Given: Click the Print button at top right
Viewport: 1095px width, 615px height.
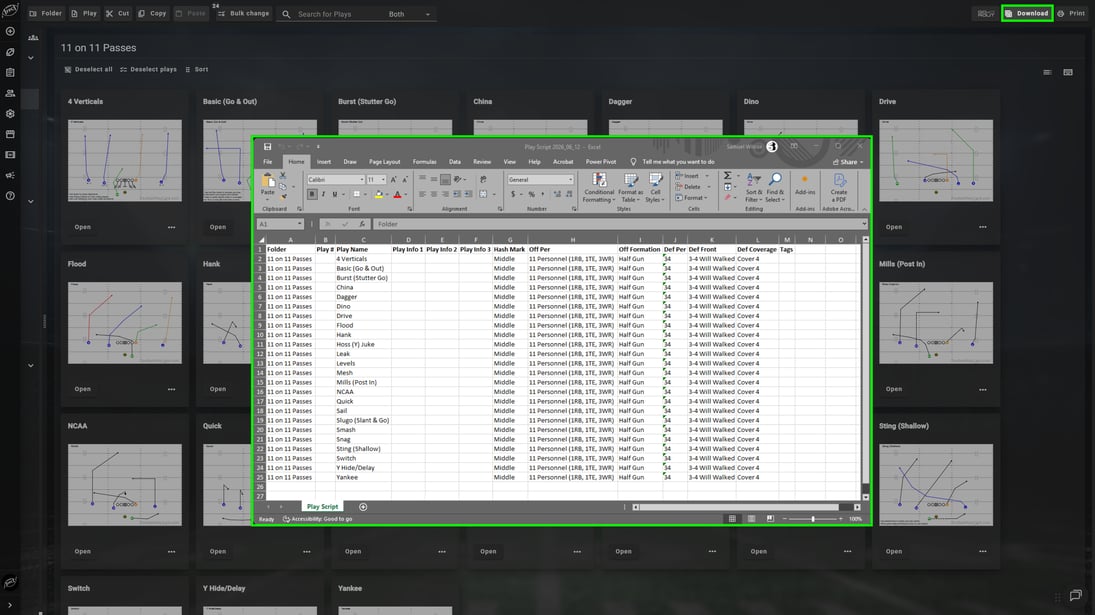Looking at the screenshot, I should [1072, 13].
